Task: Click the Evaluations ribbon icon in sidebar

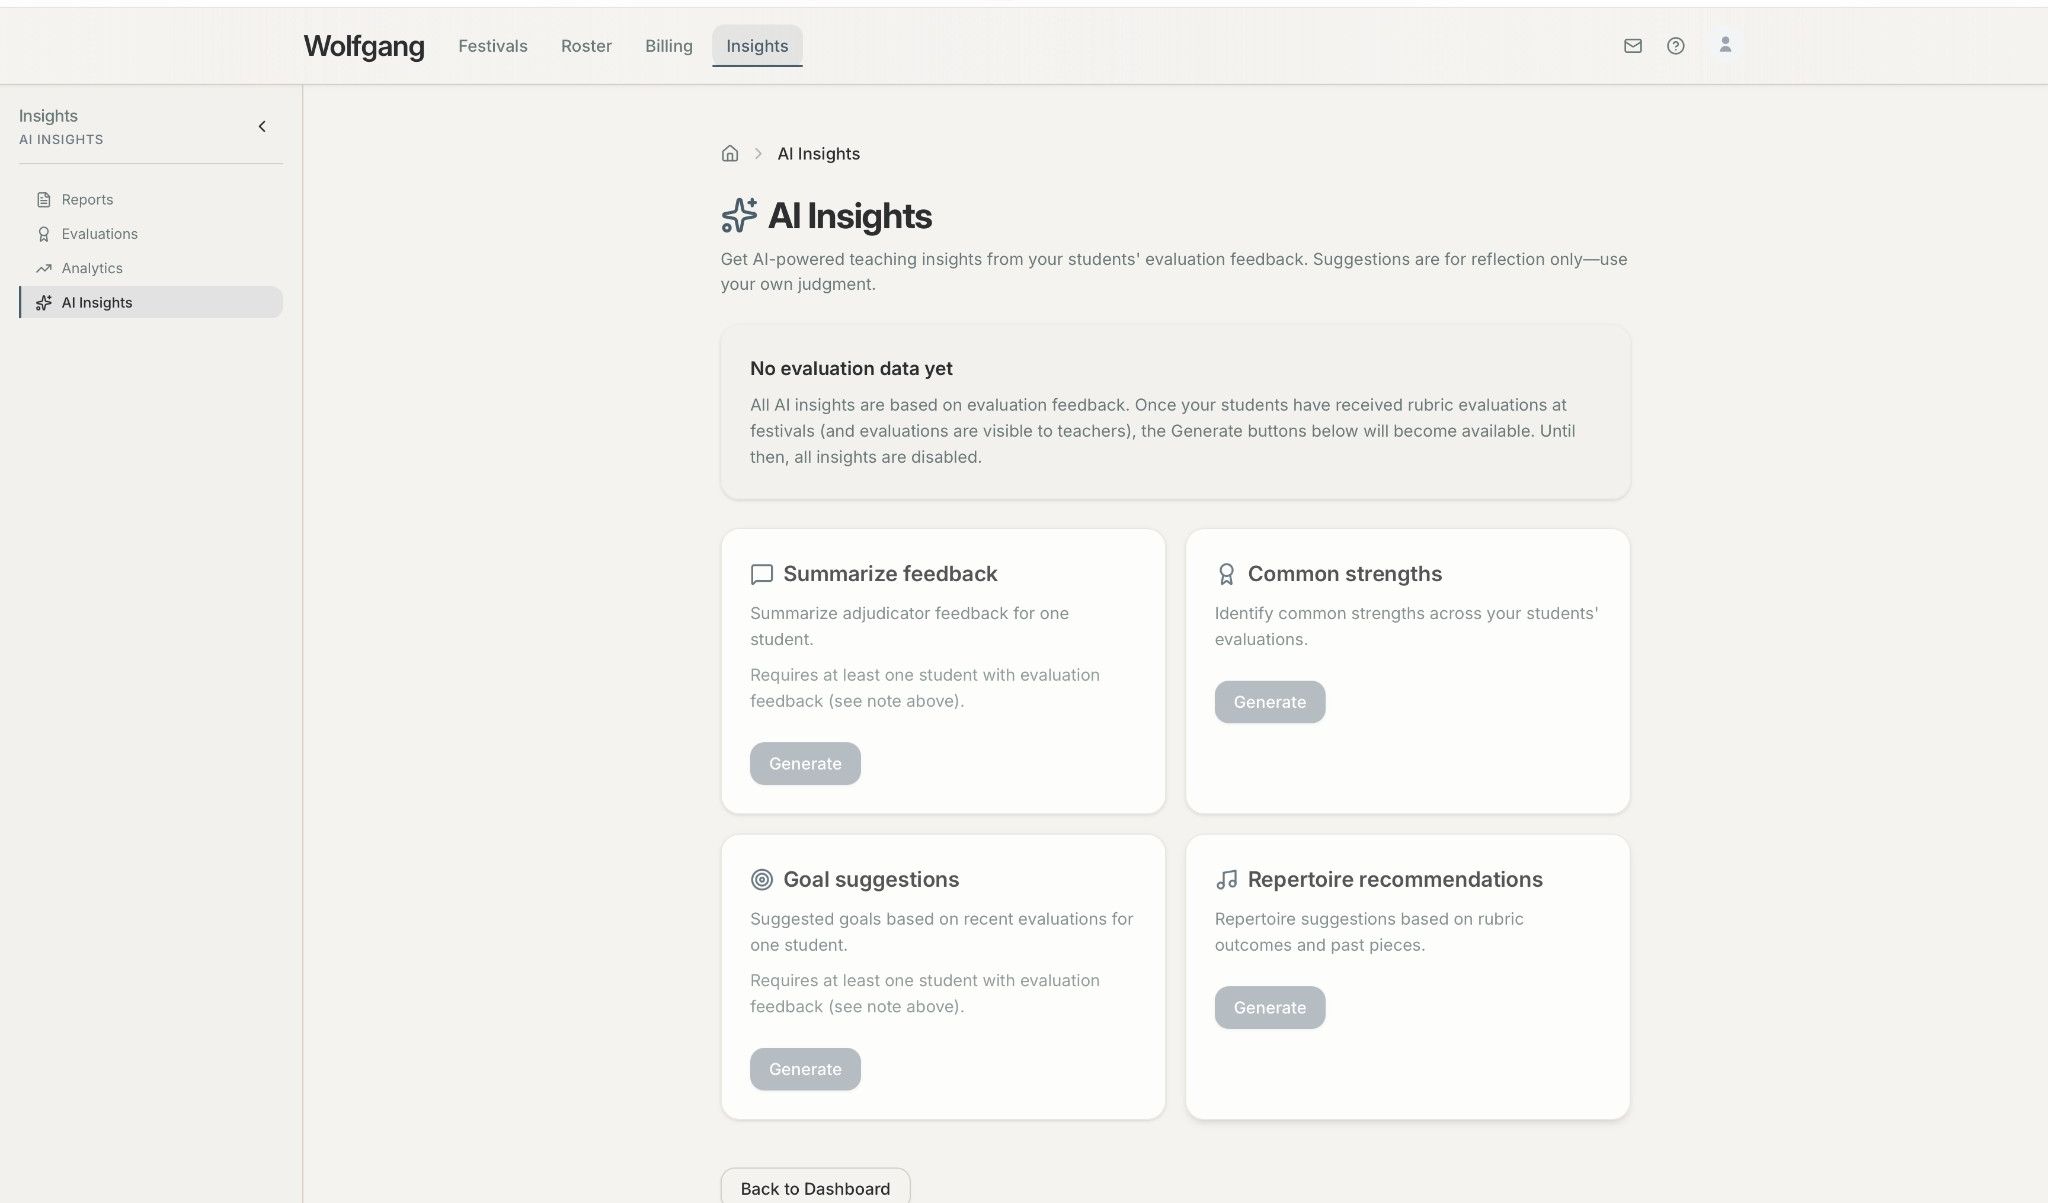Action: coord(44,234)
